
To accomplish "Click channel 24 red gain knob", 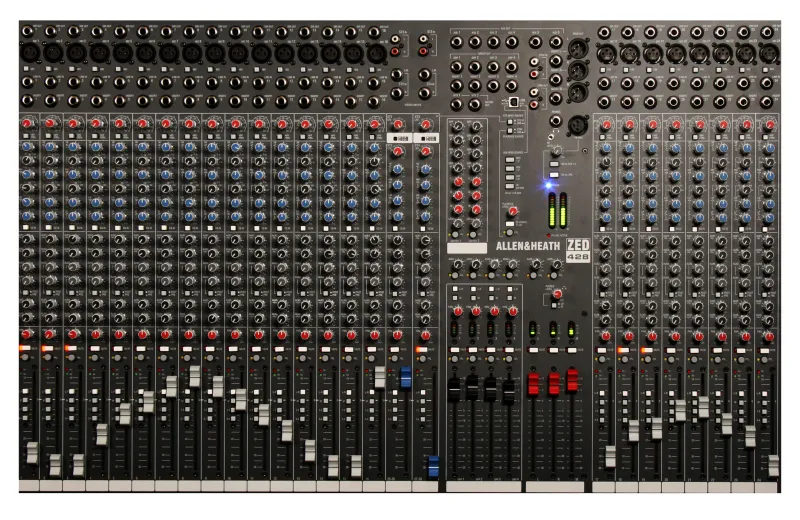I will pos(770,125).
